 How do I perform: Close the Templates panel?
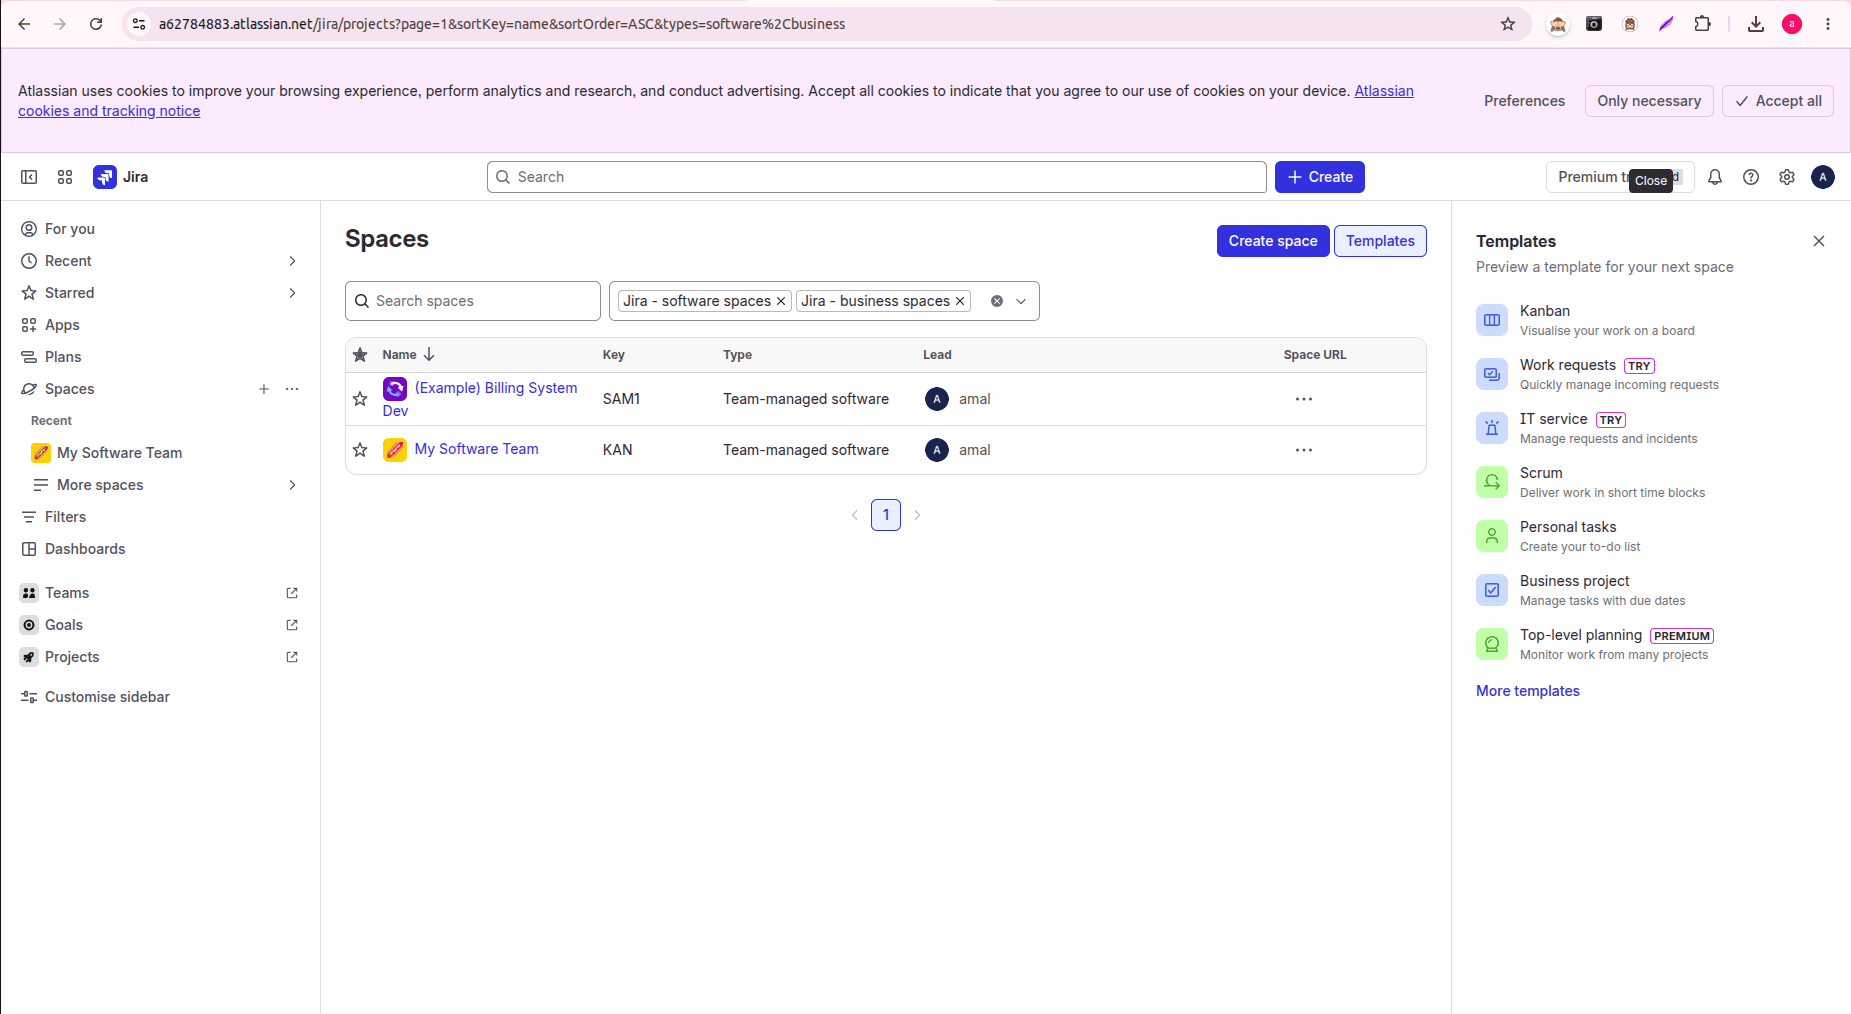(x=1819, y=241)
